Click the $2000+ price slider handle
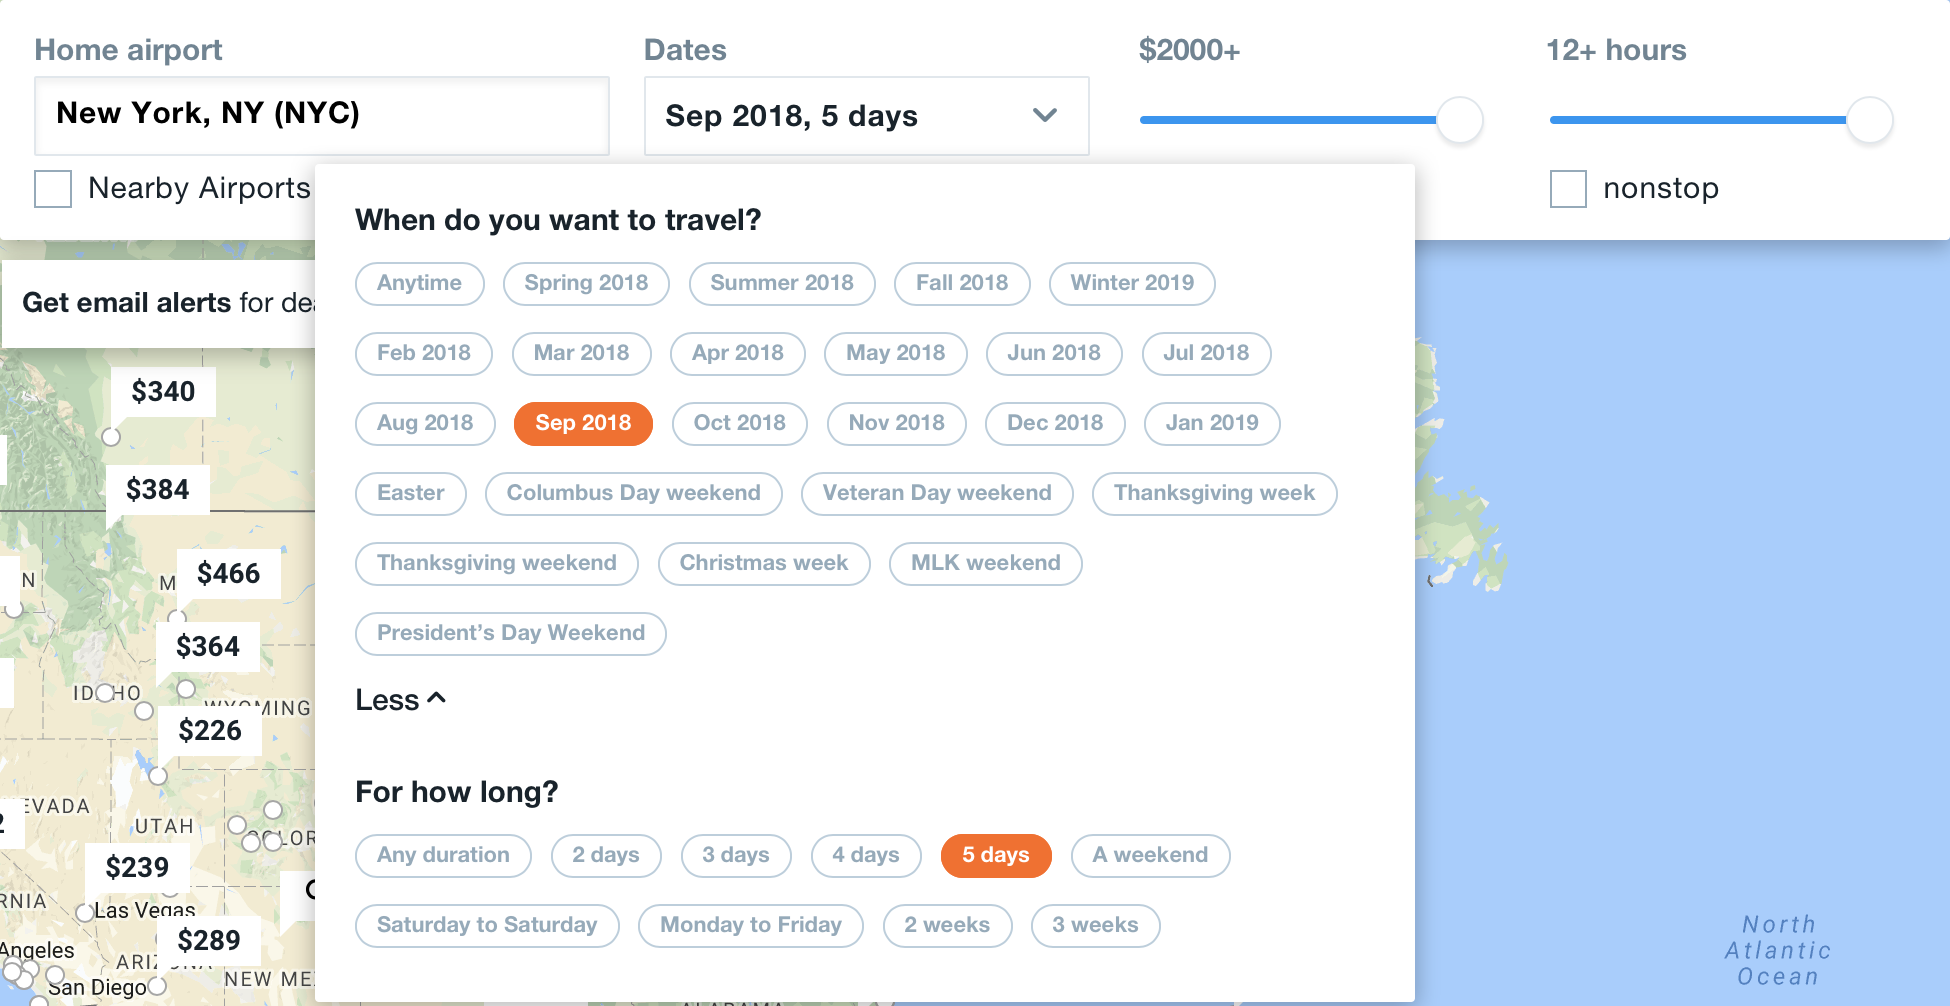This screenshot has width=1950, height=1006. click(1460, 120)
